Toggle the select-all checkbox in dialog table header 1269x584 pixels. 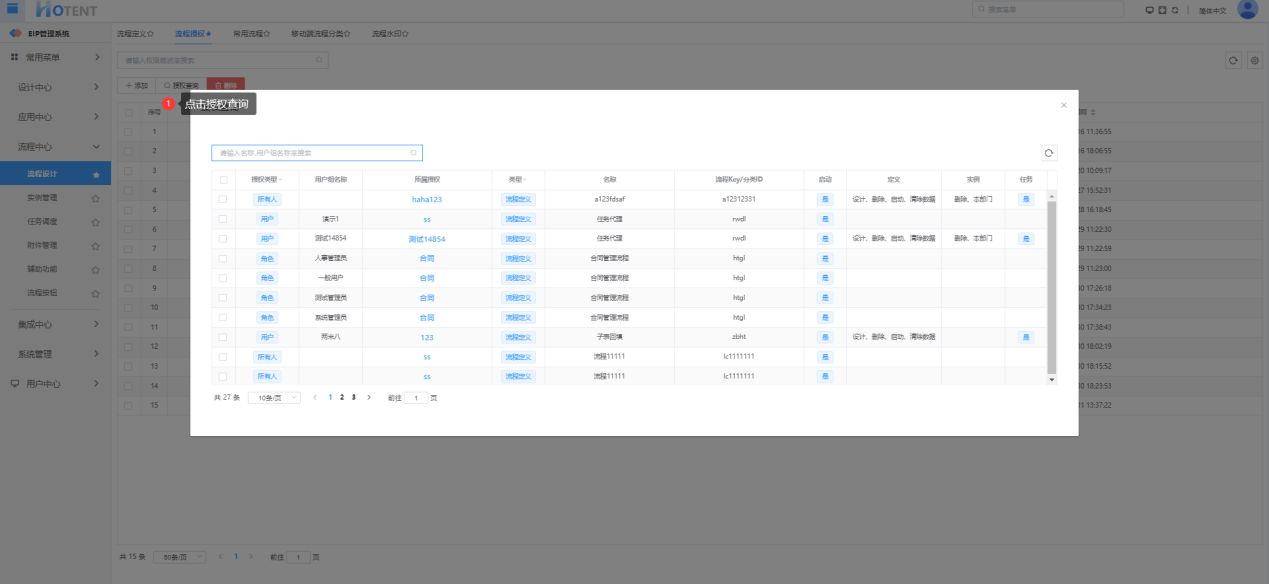[x=223, y=180]
